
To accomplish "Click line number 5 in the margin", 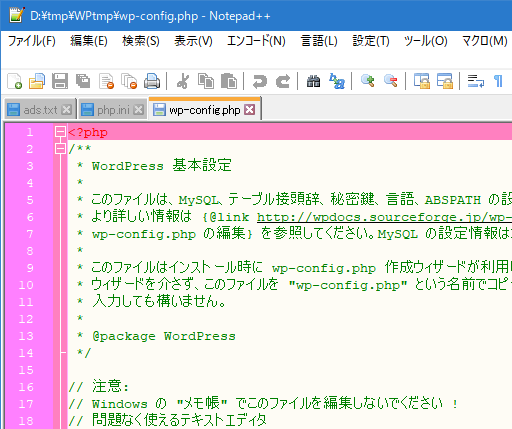I will (30, 200).
